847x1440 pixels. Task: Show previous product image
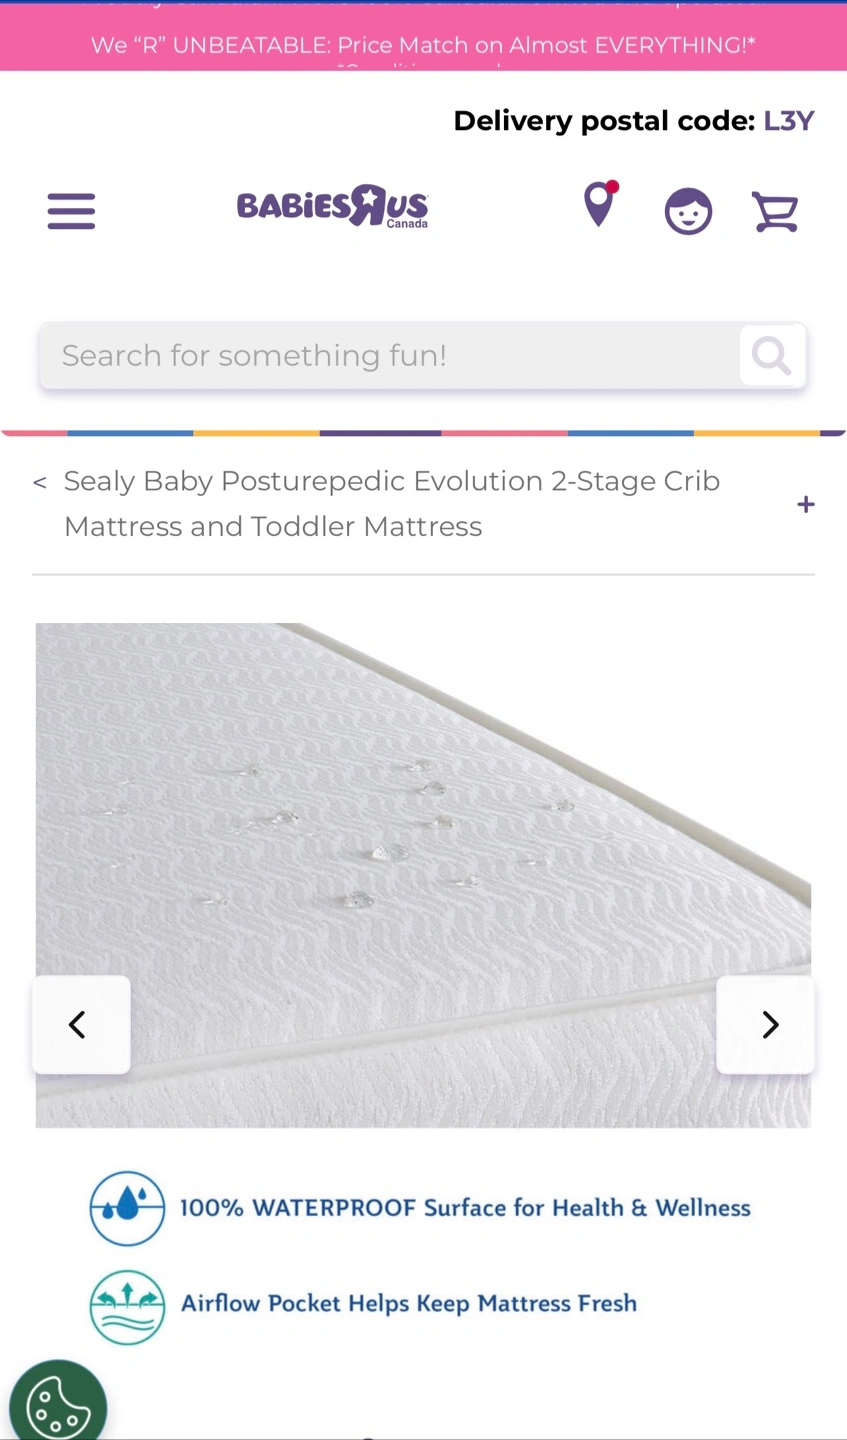coord(81,1025)
